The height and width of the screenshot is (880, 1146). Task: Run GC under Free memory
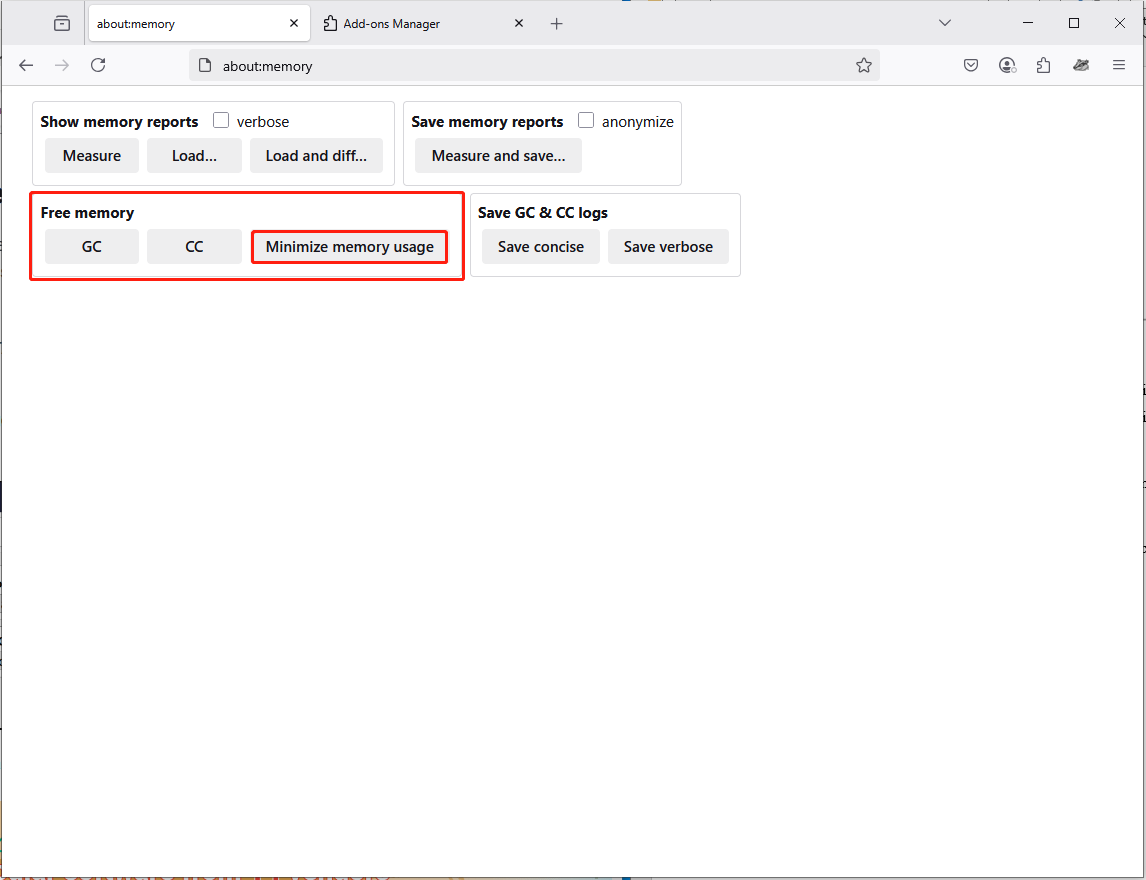click(x=92, y=247)
